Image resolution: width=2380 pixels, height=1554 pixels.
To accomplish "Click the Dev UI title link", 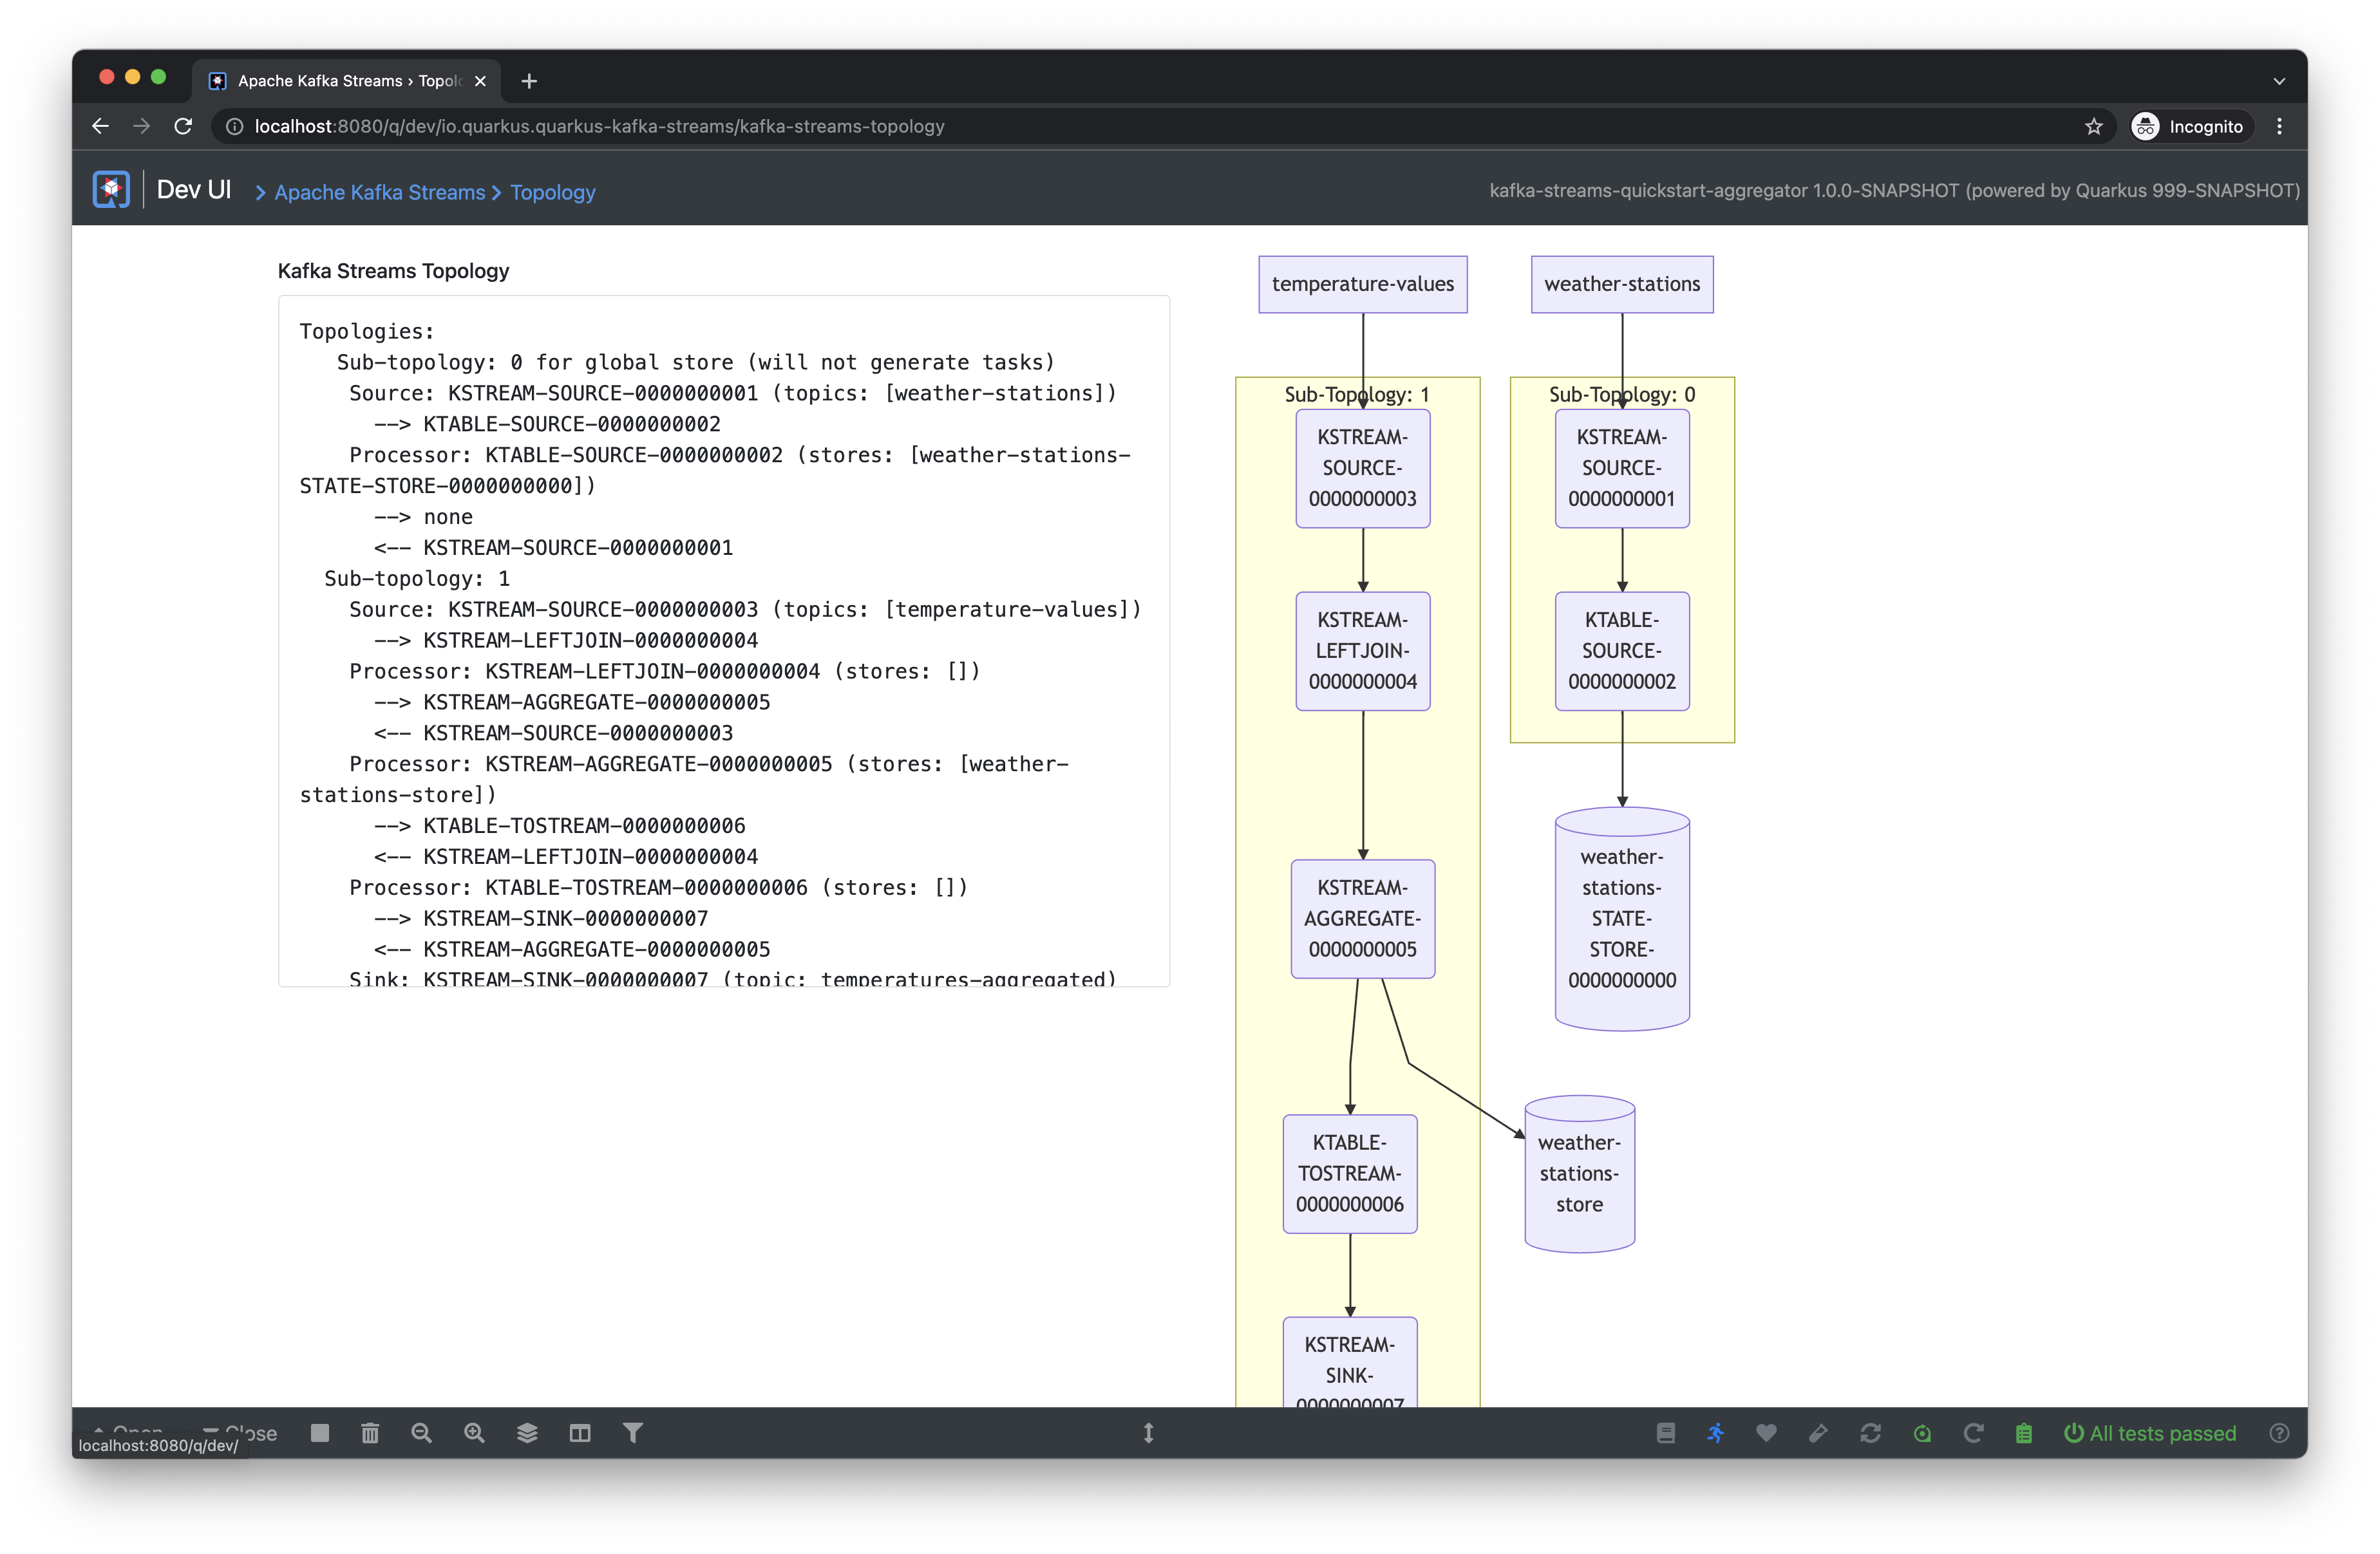I will (x=194, y=190).
